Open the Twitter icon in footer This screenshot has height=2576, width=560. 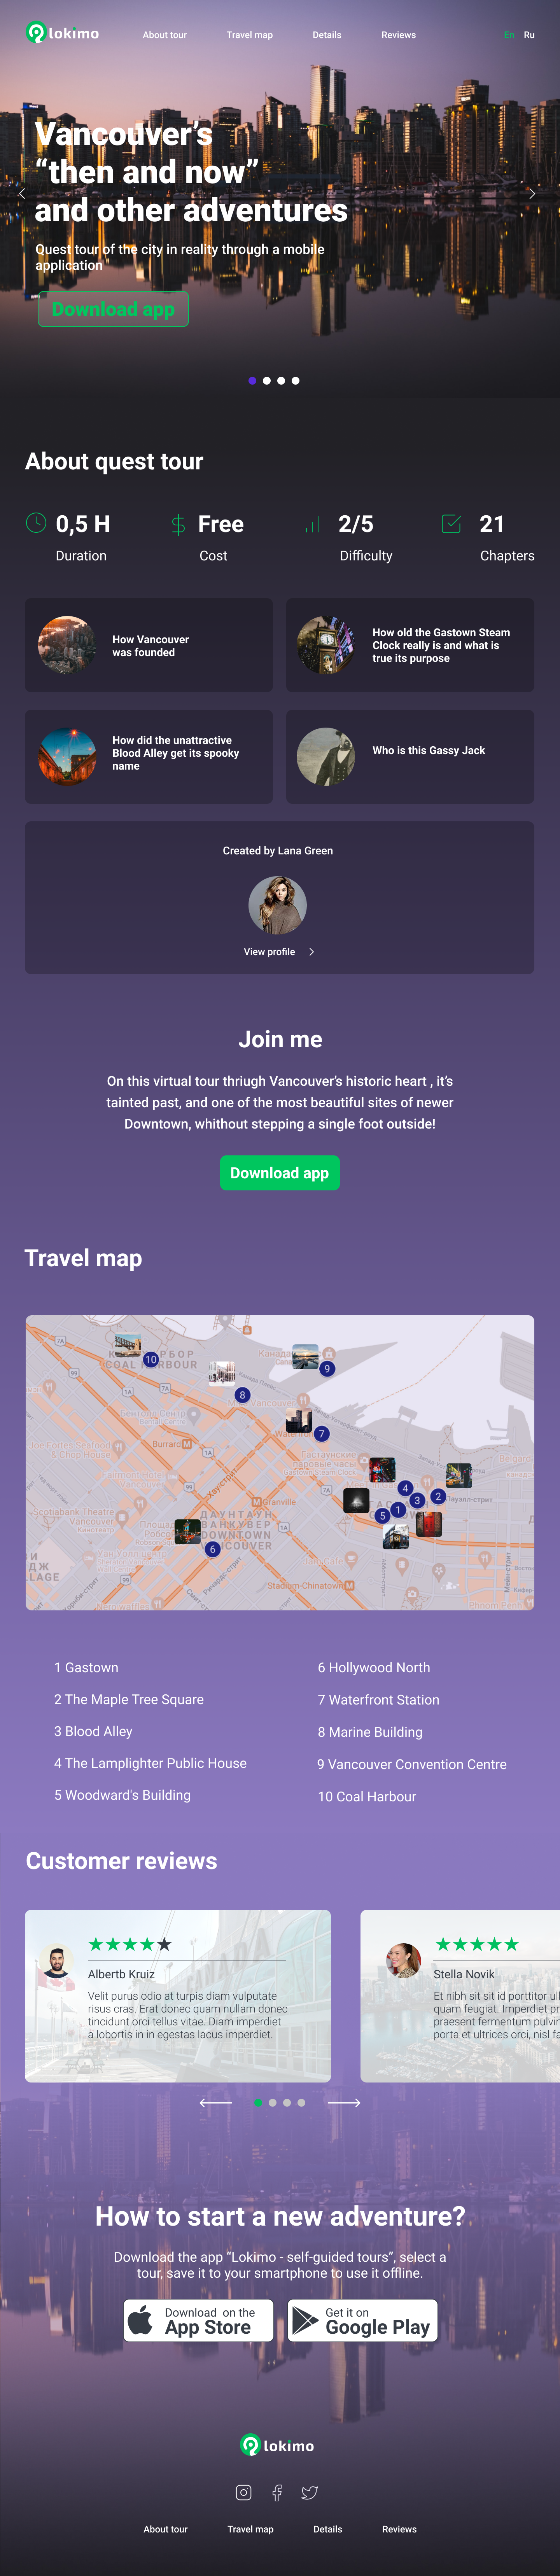point(310,2492)
